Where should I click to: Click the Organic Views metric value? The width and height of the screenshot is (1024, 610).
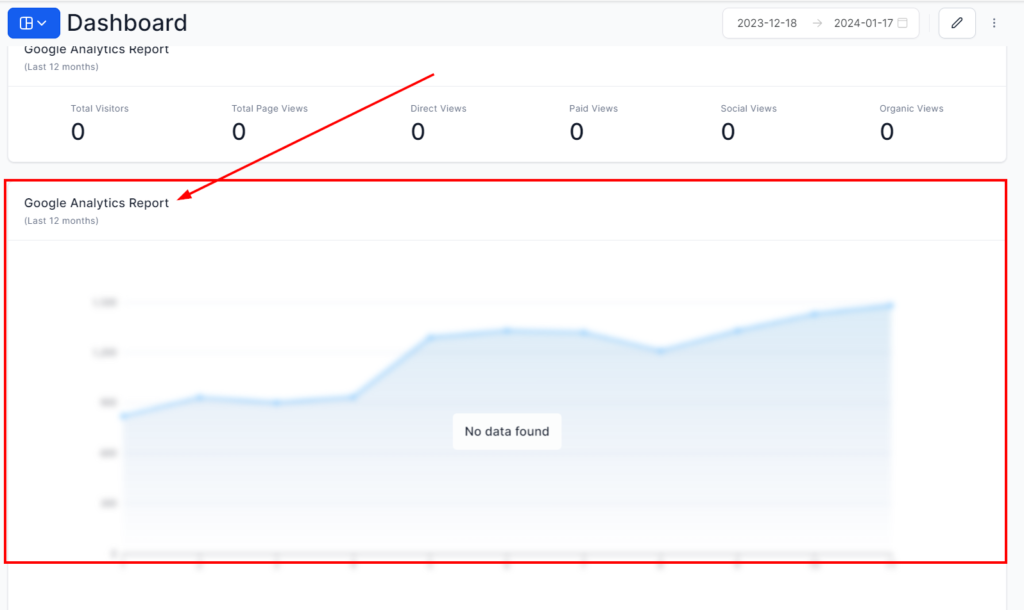click(886, 132)
